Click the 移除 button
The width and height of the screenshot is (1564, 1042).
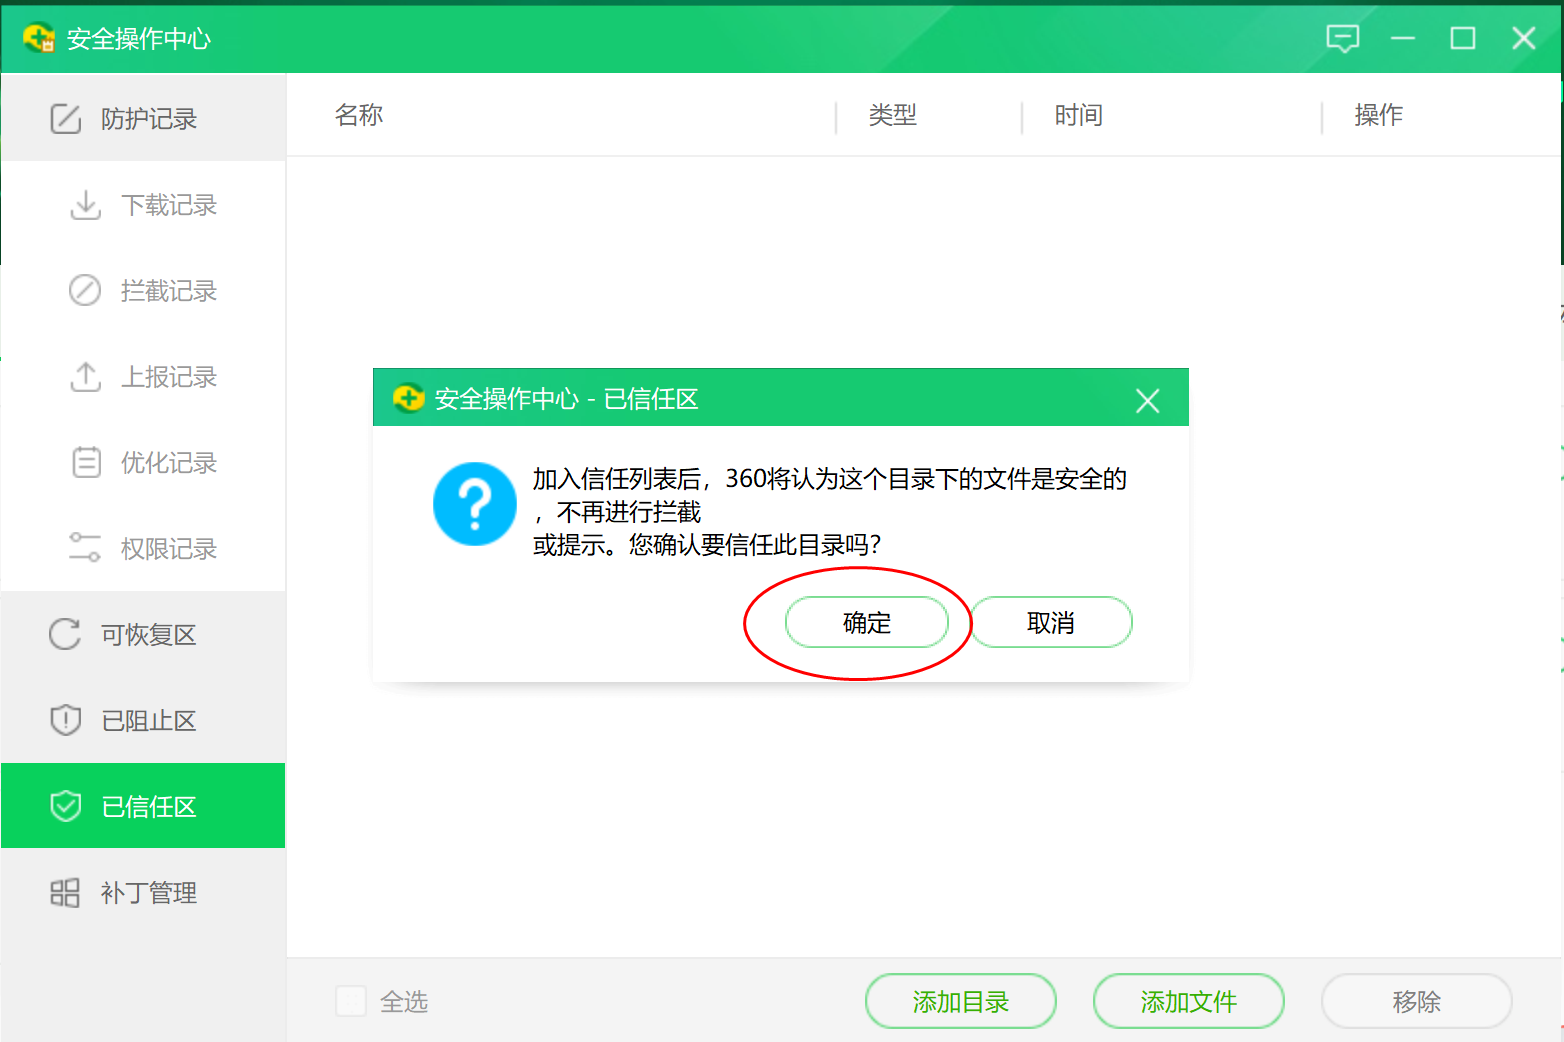pyautogui.click(x=1417, y=1001)
